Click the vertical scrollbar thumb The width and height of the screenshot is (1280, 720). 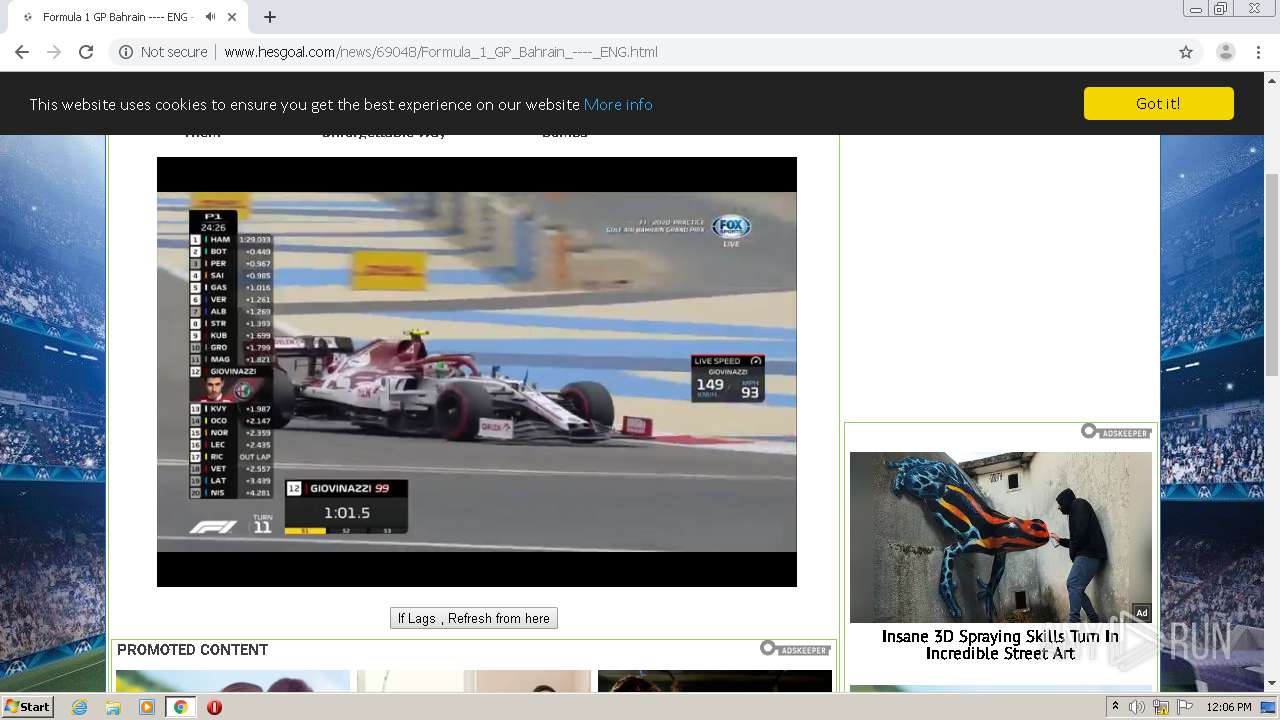(1272, 275)
